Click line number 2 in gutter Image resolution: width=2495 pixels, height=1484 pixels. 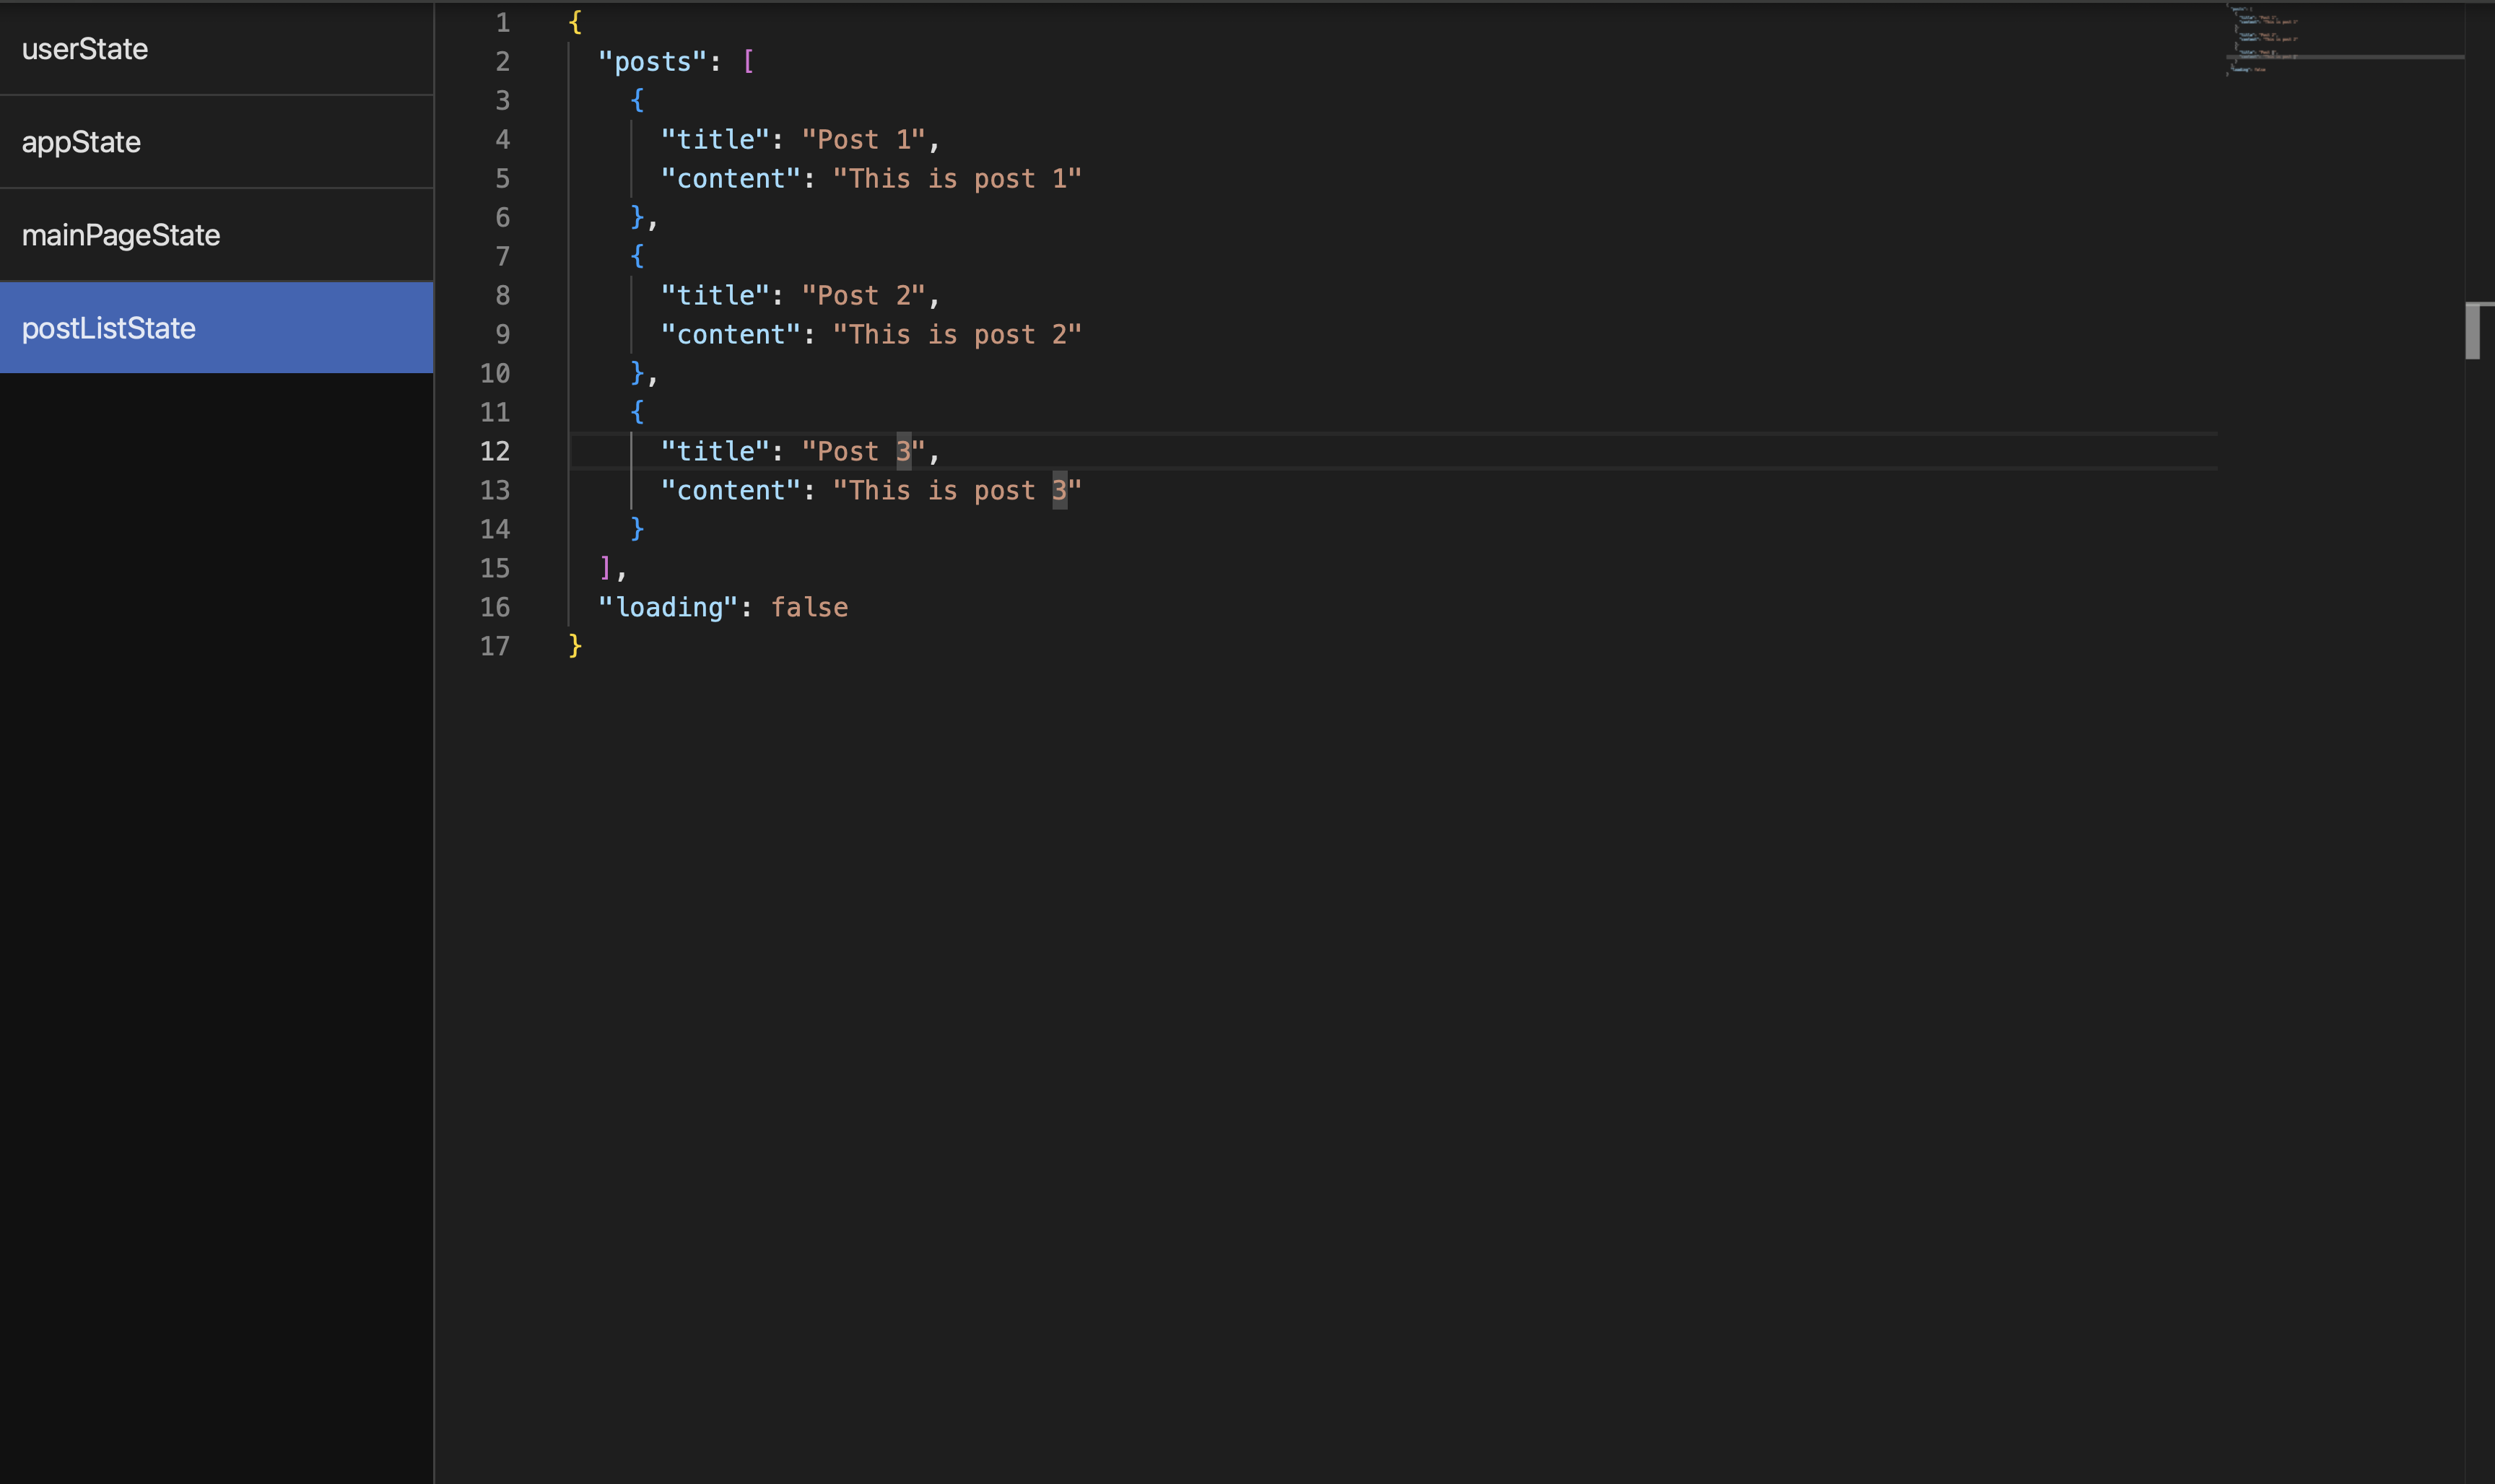(x=502, y=62)
